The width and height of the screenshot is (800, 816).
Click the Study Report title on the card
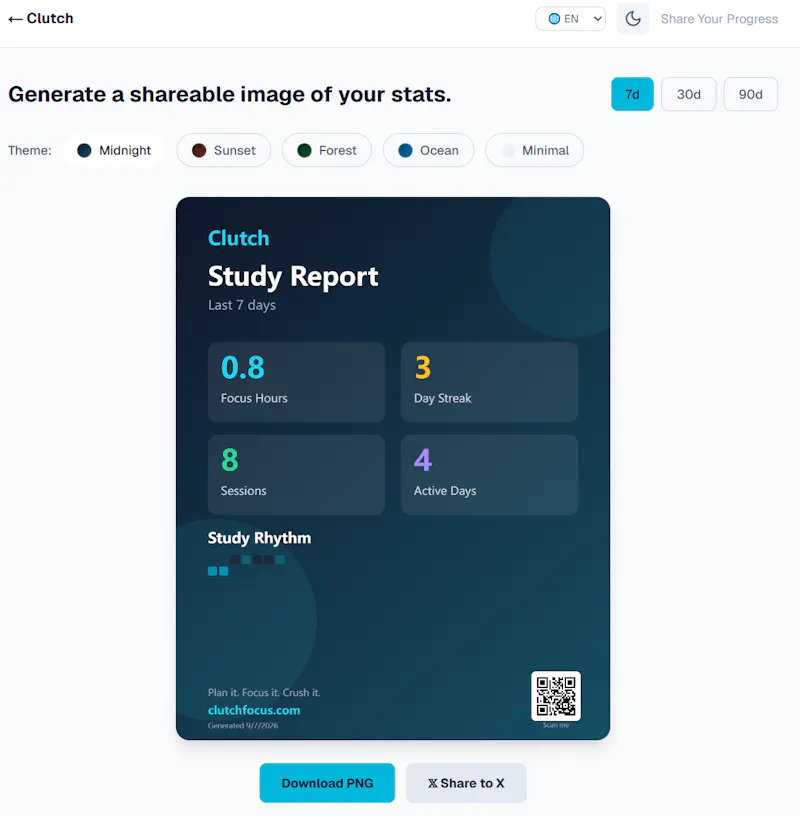point(293,276)
